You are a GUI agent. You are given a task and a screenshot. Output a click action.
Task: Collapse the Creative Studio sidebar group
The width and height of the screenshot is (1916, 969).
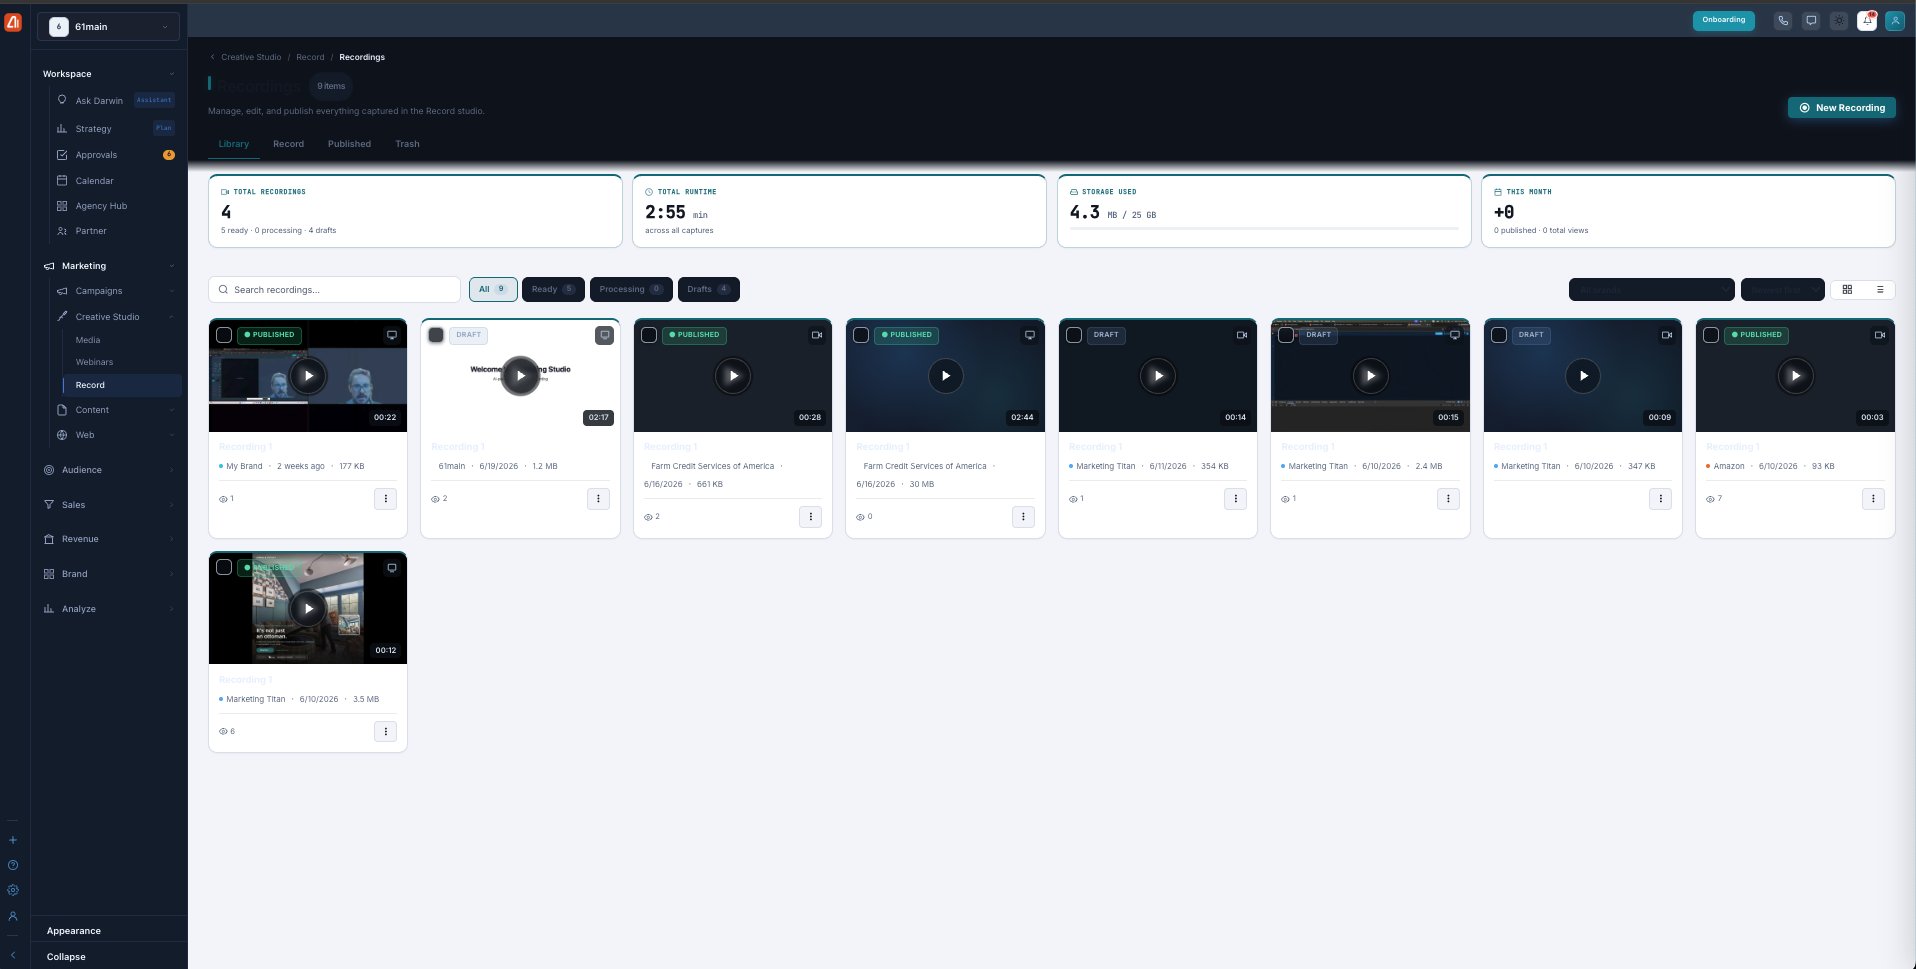171,317
